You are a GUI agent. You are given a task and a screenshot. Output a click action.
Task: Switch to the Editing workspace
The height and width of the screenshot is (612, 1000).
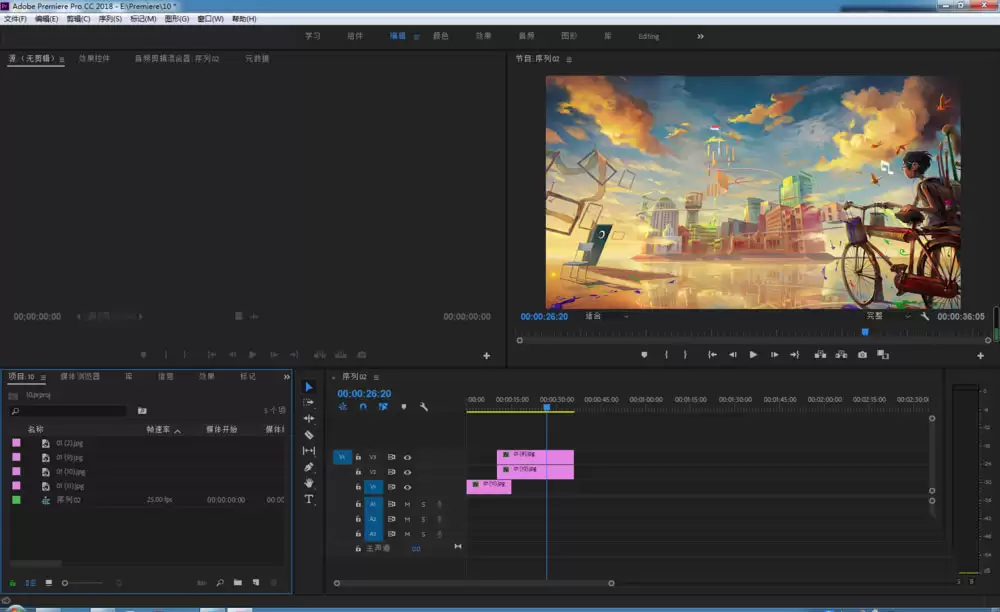[x=649, y=36]
